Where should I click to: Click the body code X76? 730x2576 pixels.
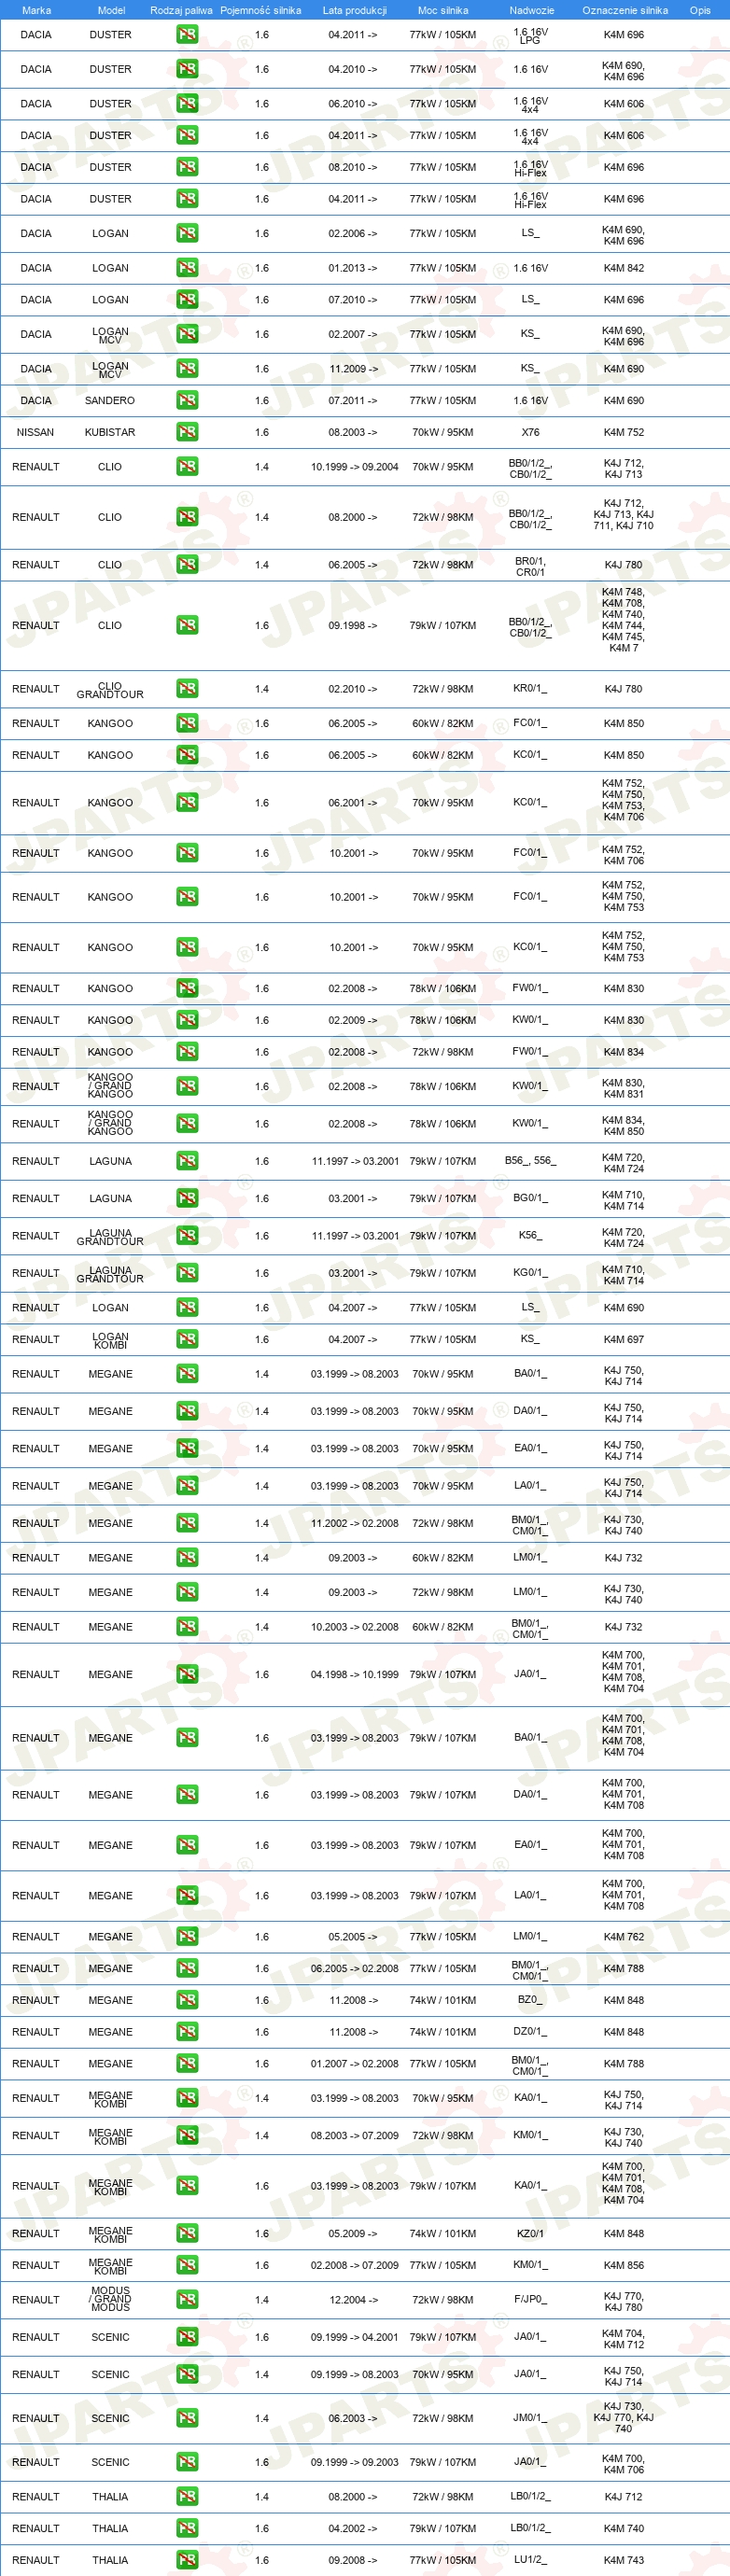click(530, 433)
